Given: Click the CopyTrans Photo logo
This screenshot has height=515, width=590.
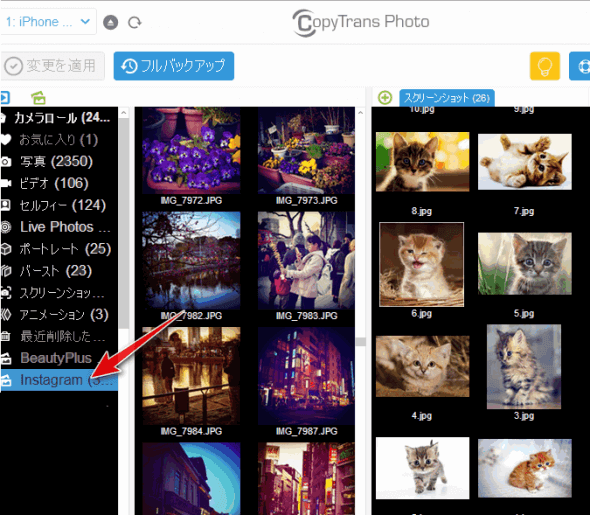Looking at the screenshot, I should 361,23.
